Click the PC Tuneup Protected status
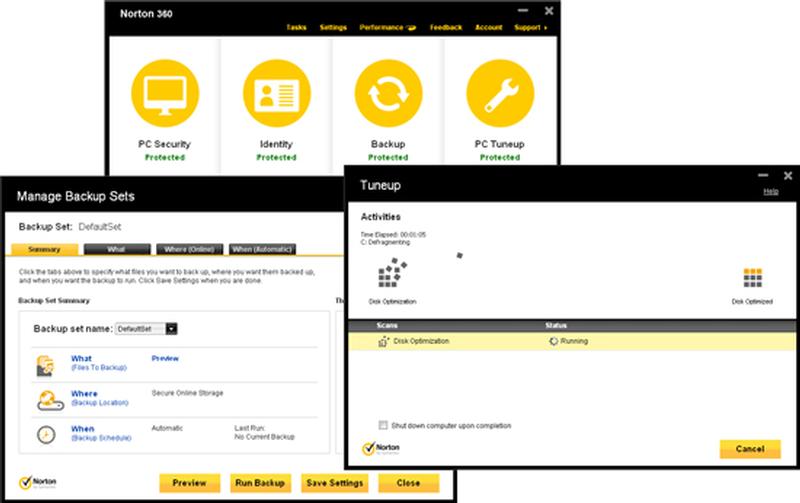The height and width of the screenshot is (503, 800). [x=500, y=158]
